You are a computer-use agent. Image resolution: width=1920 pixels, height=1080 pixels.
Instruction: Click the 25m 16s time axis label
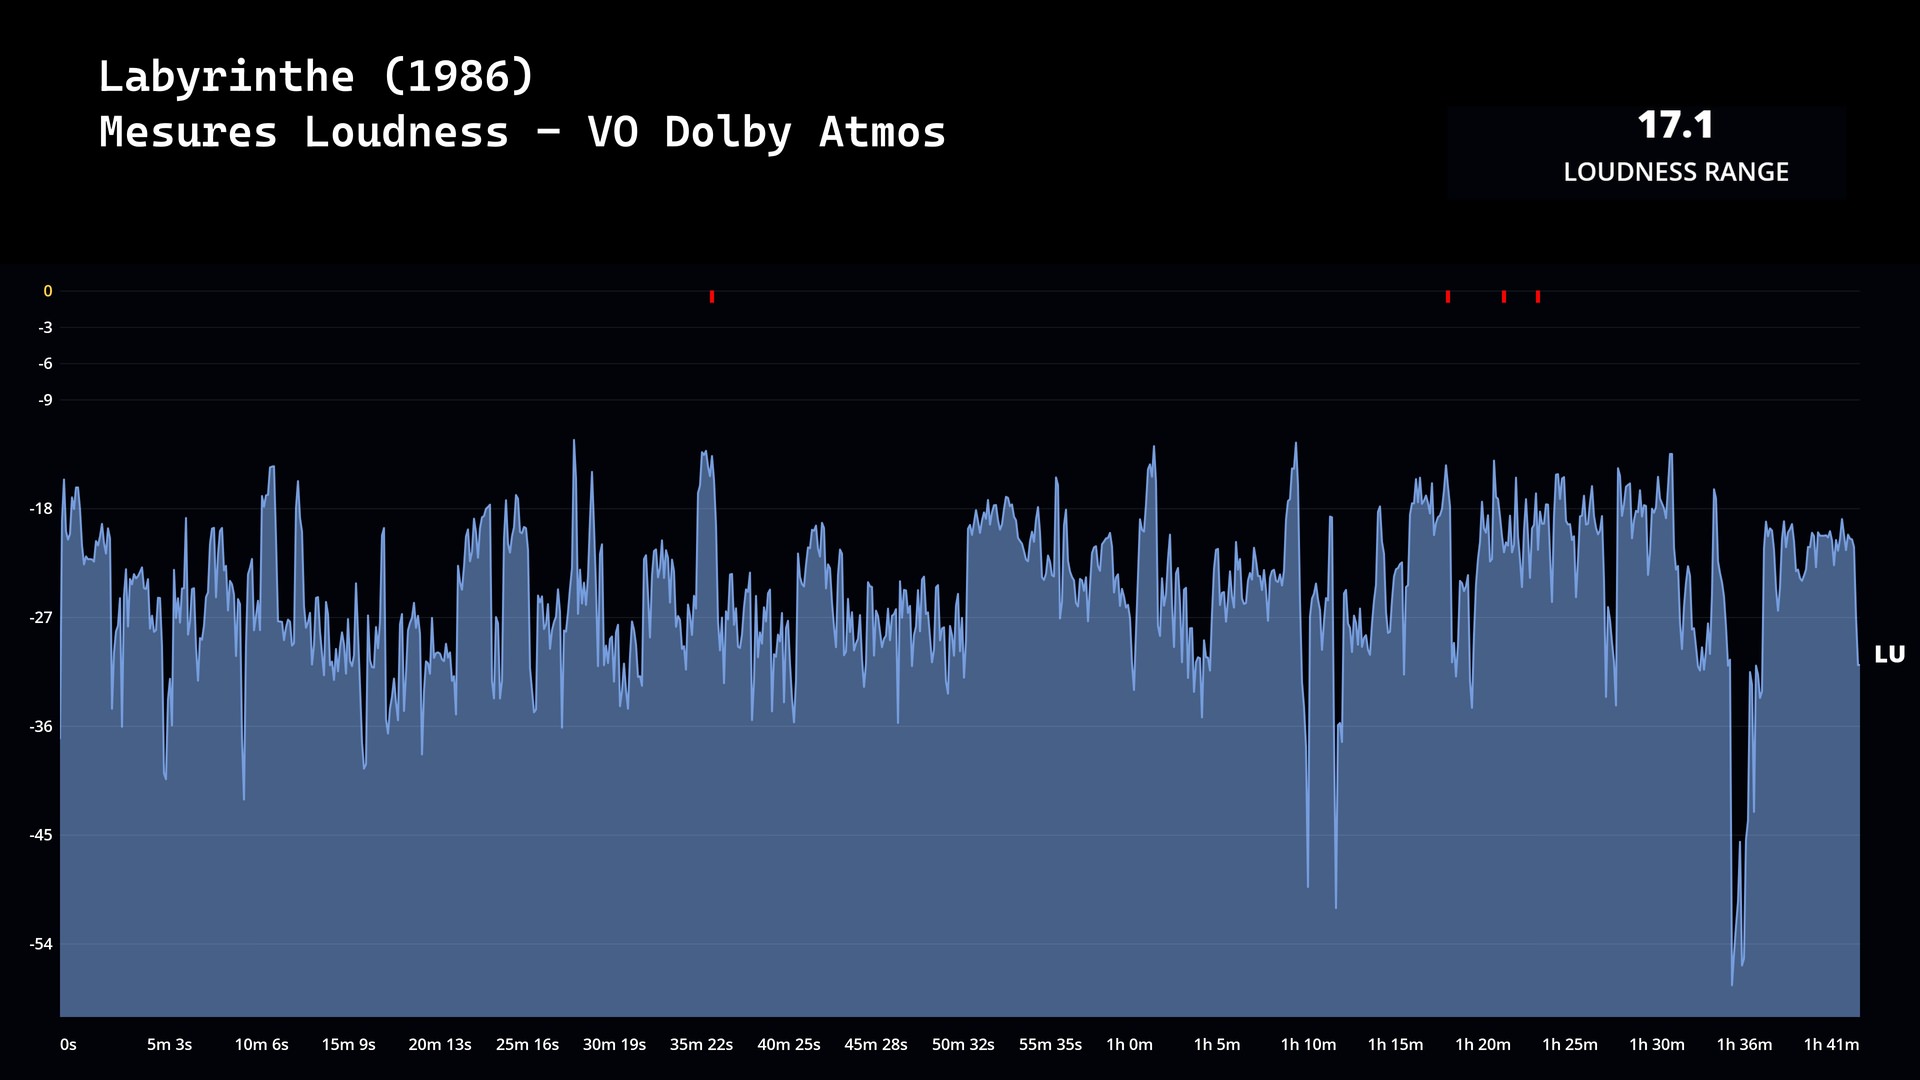click(x=527, y=1044)
